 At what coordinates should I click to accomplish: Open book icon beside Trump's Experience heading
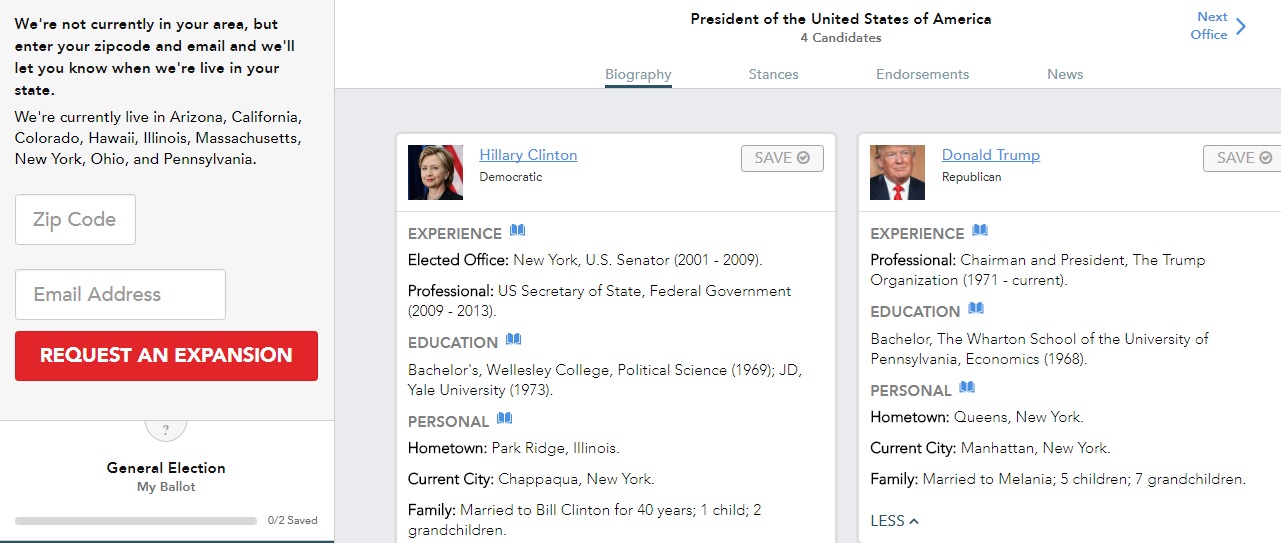[980, 230]
